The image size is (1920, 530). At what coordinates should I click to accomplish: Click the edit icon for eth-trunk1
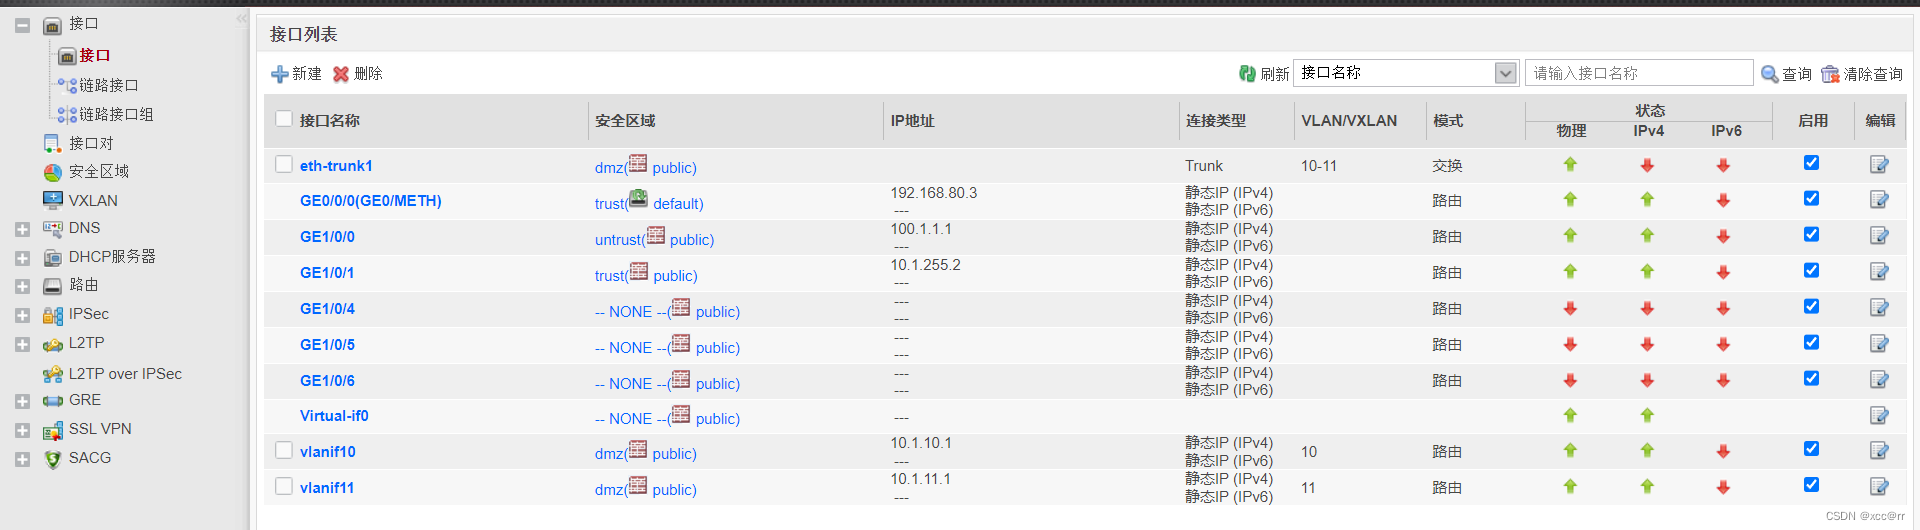point(1879,164)
